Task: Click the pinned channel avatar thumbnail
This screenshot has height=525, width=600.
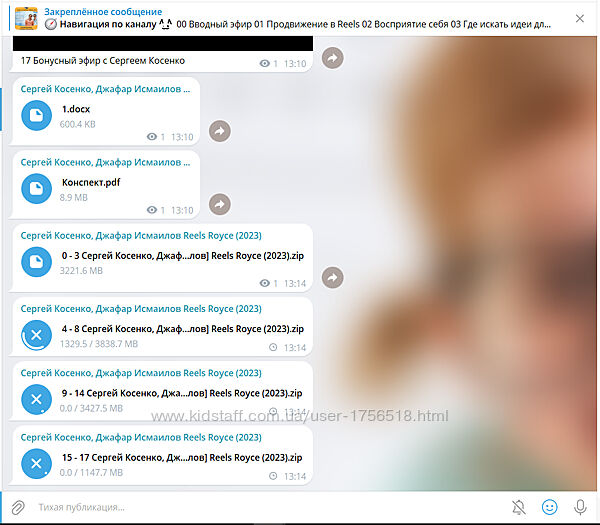Action: [x=26, y=18]
